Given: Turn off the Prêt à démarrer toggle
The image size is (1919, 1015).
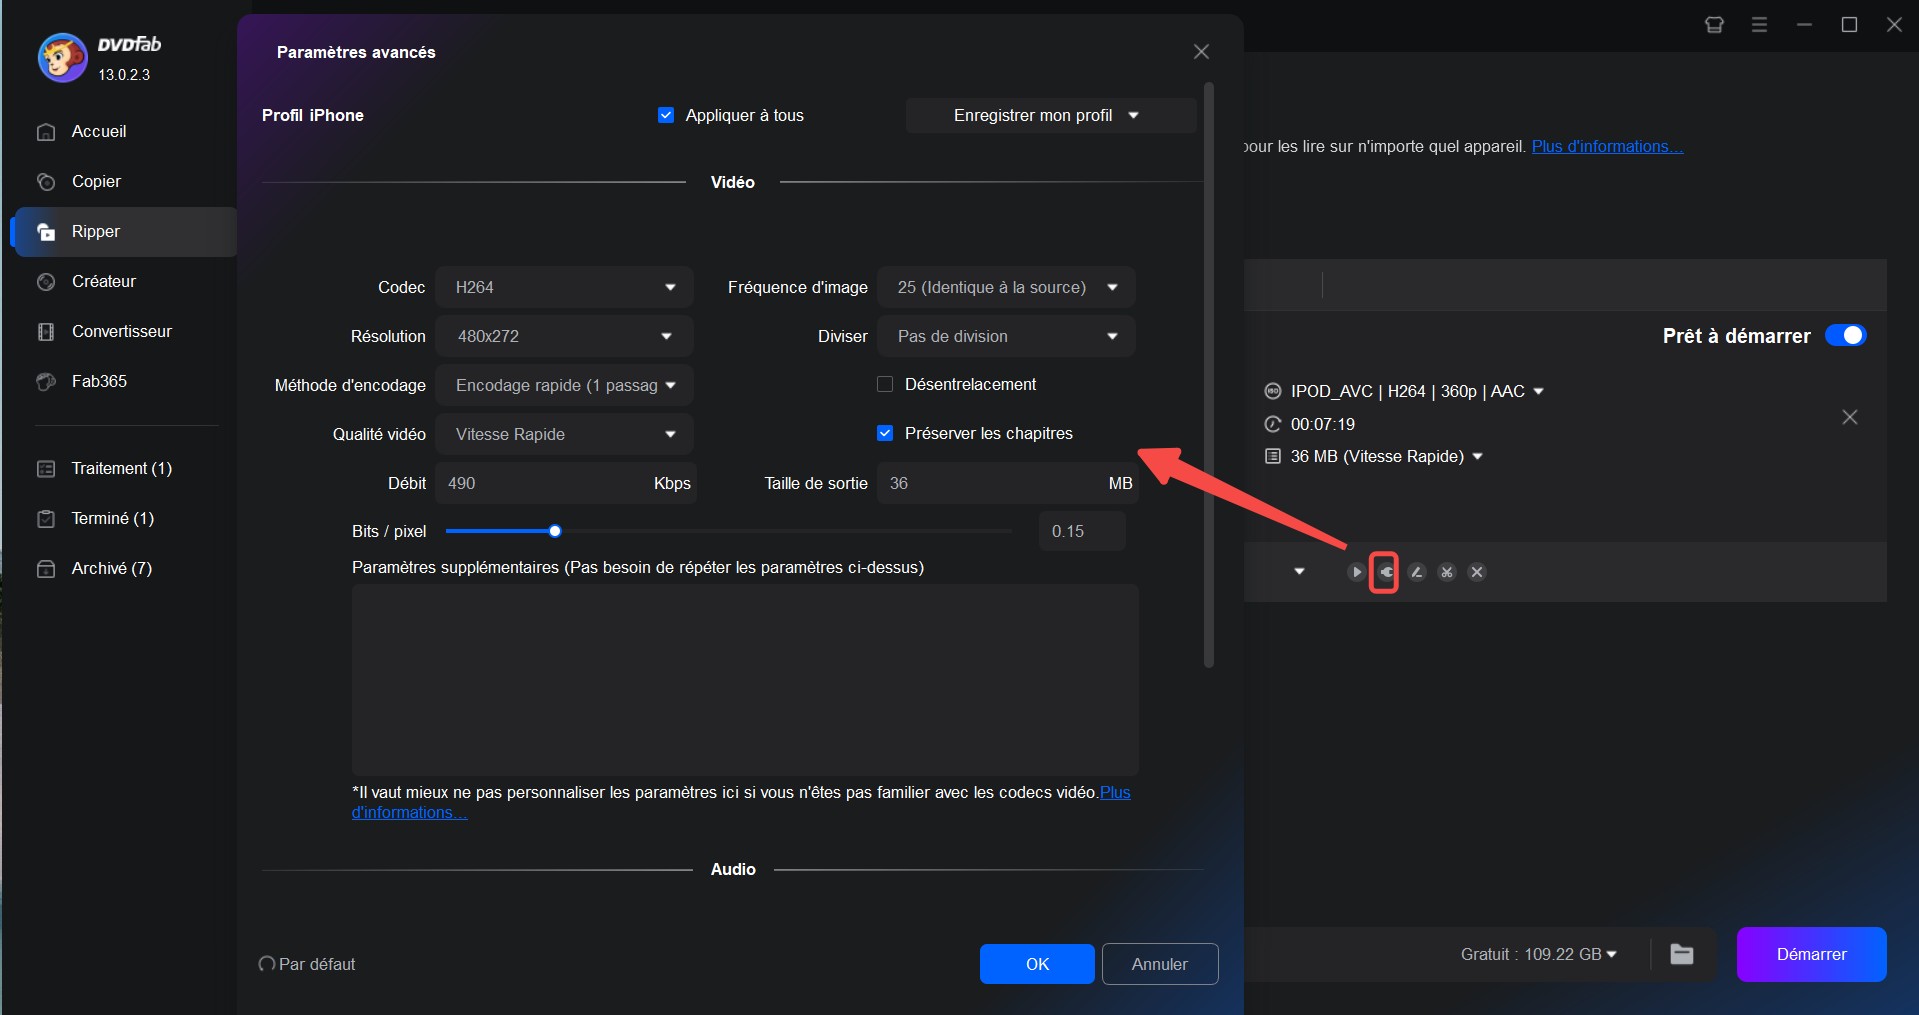Looking at the screenshot, I should pyautogui.click(x=1845, y=336).
